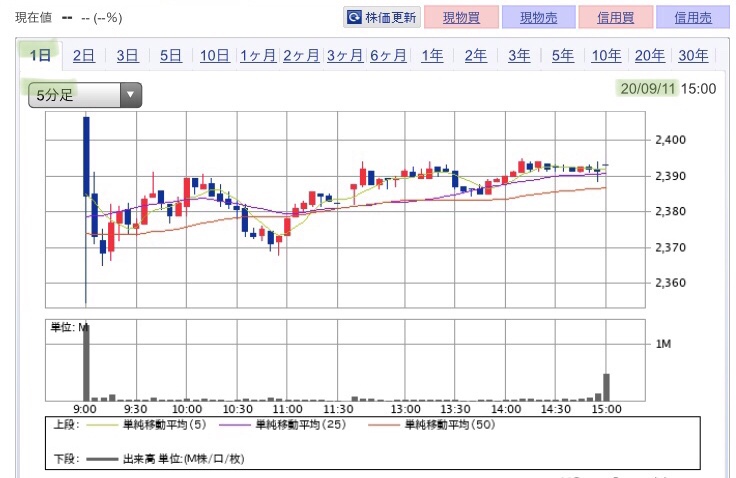Click the 10:00 time axis label
The width and height of the screenshot is (736, 478).
(x=187, y=409)
